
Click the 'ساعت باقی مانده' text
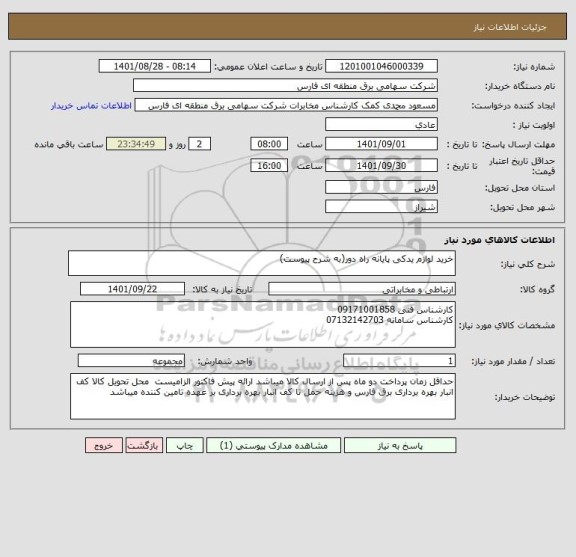[69, 144]
